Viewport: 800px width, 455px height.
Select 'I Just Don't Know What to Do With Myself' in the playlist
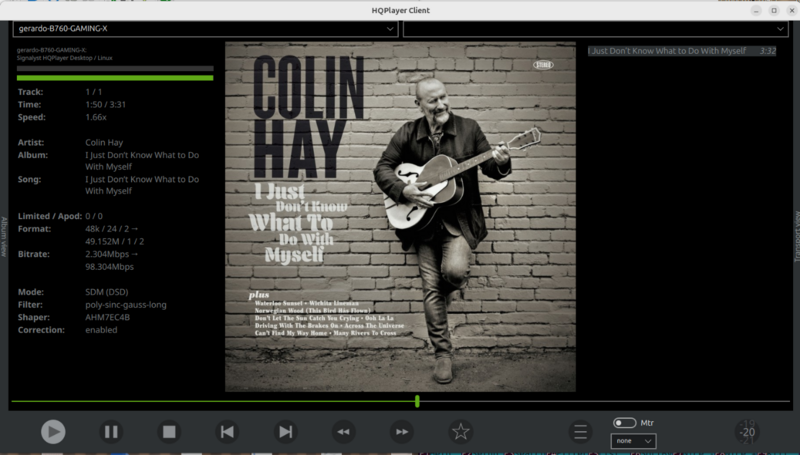682,51
